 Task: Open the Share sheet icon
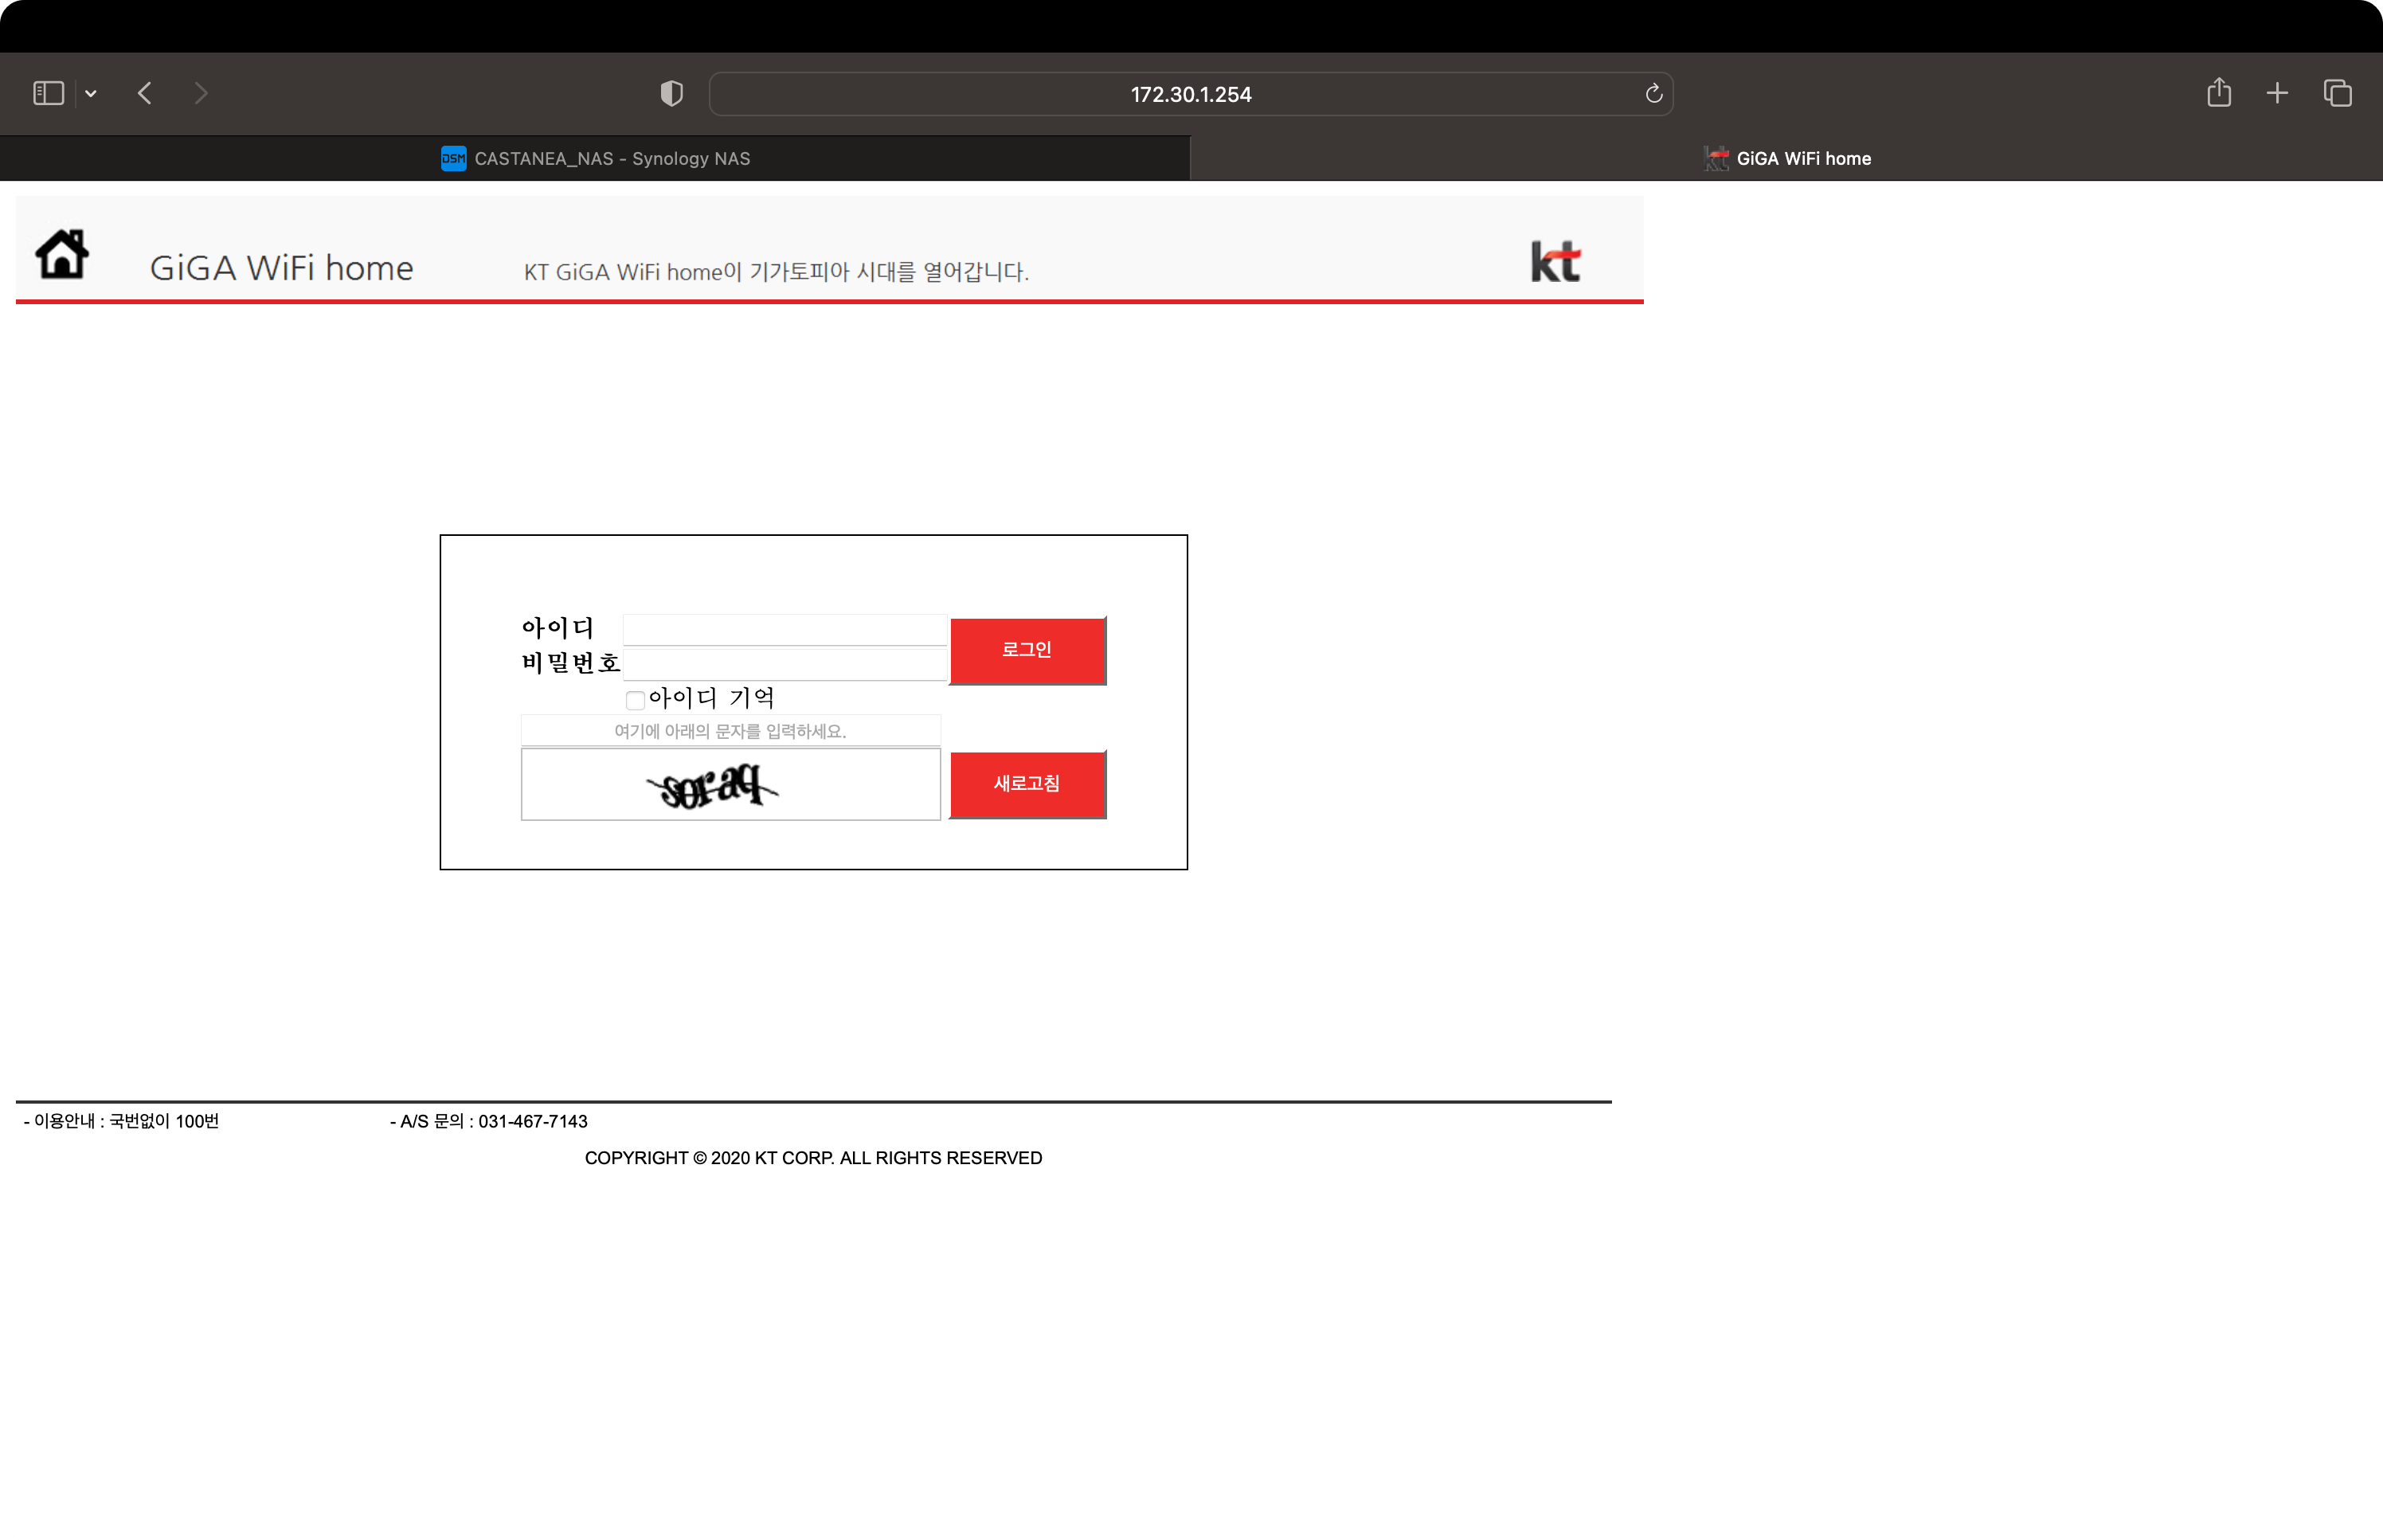coord(2219,93)
